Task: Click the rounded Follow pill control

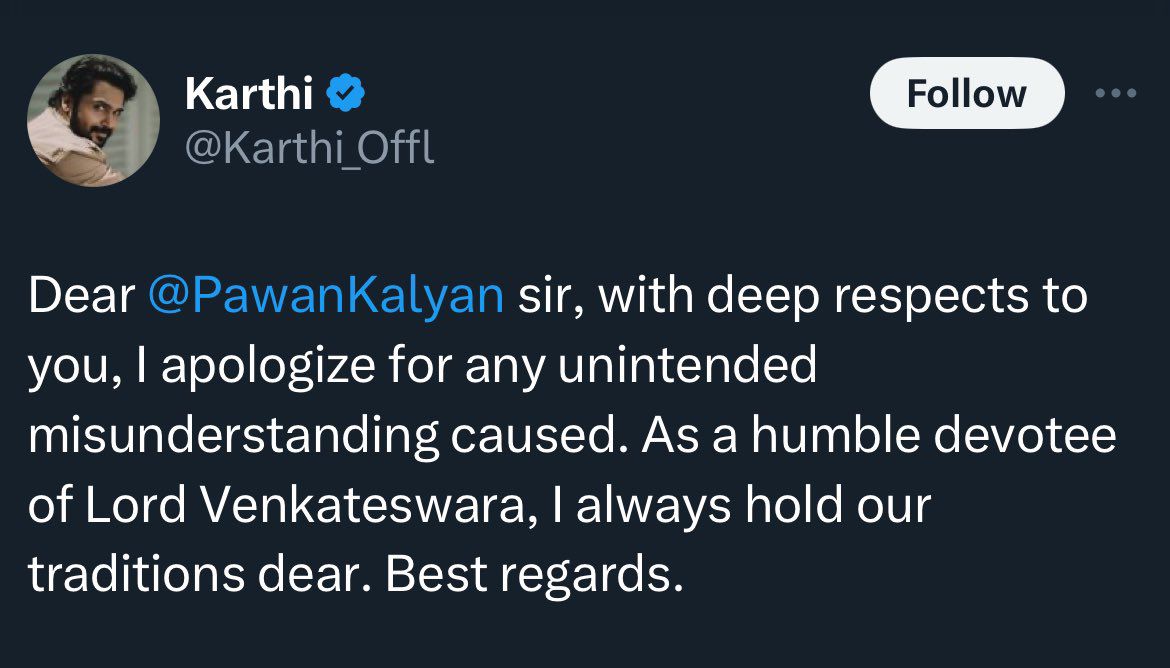Action: point(966,93)
